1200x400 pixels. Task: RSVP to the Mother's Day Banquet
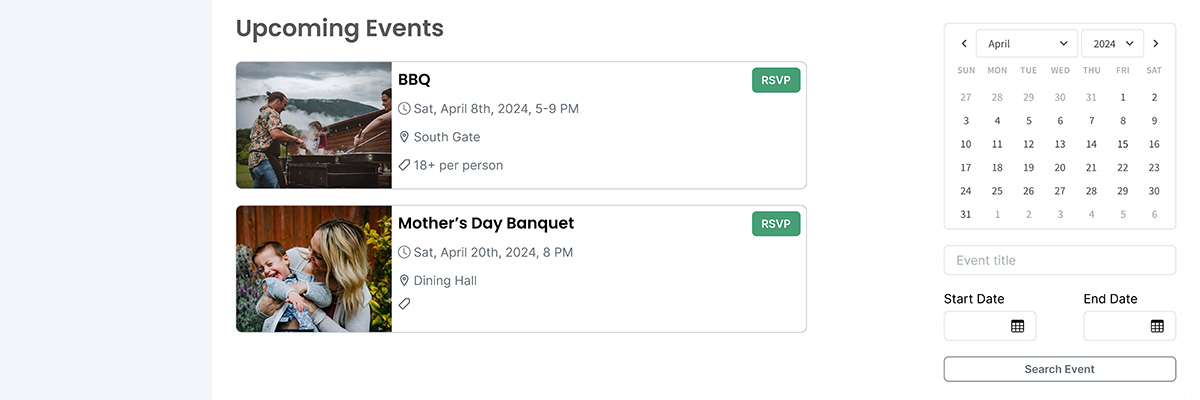pyautogui.click(x=776, y=224)
